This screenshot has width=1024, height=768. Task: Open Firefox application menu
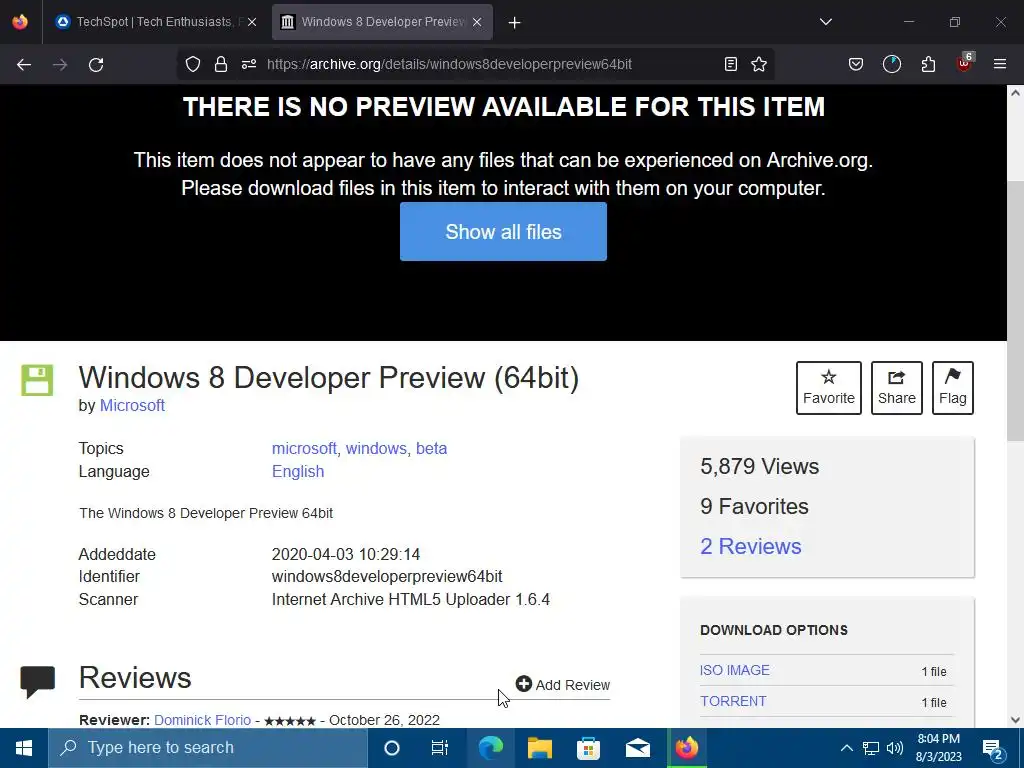pyautogui.click(x=1000, y=64)
